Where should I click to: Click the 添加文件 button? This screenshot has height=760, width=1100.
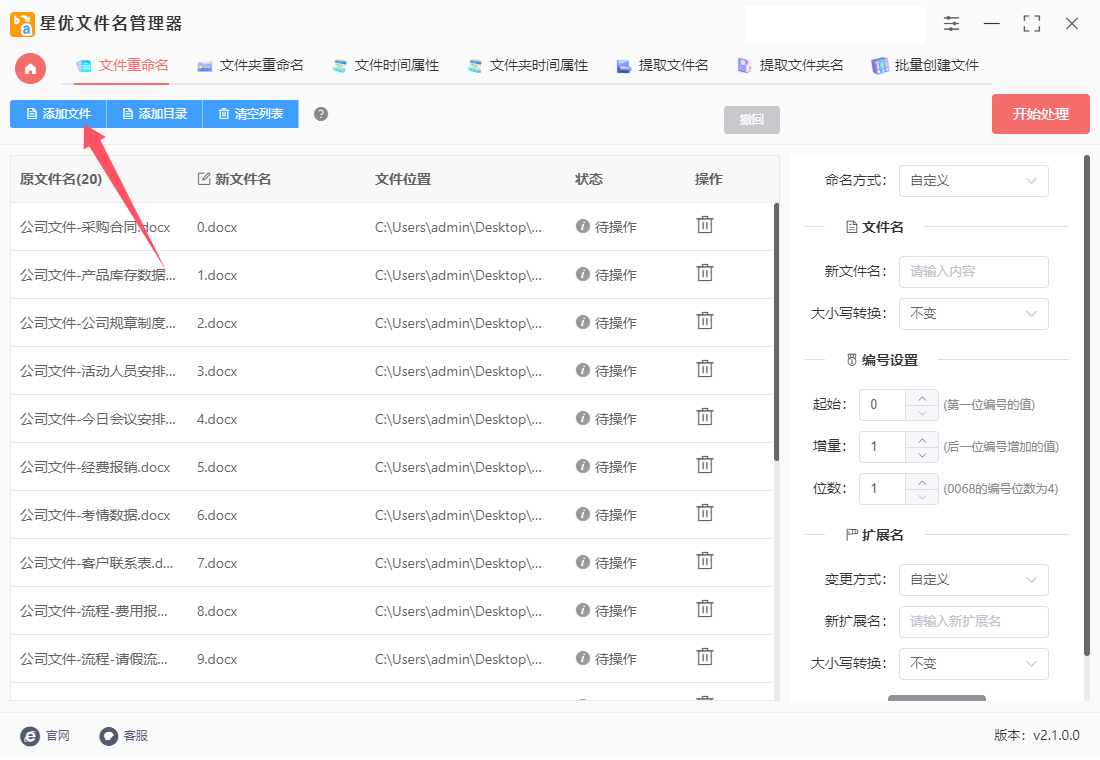(x=58, y=114)
